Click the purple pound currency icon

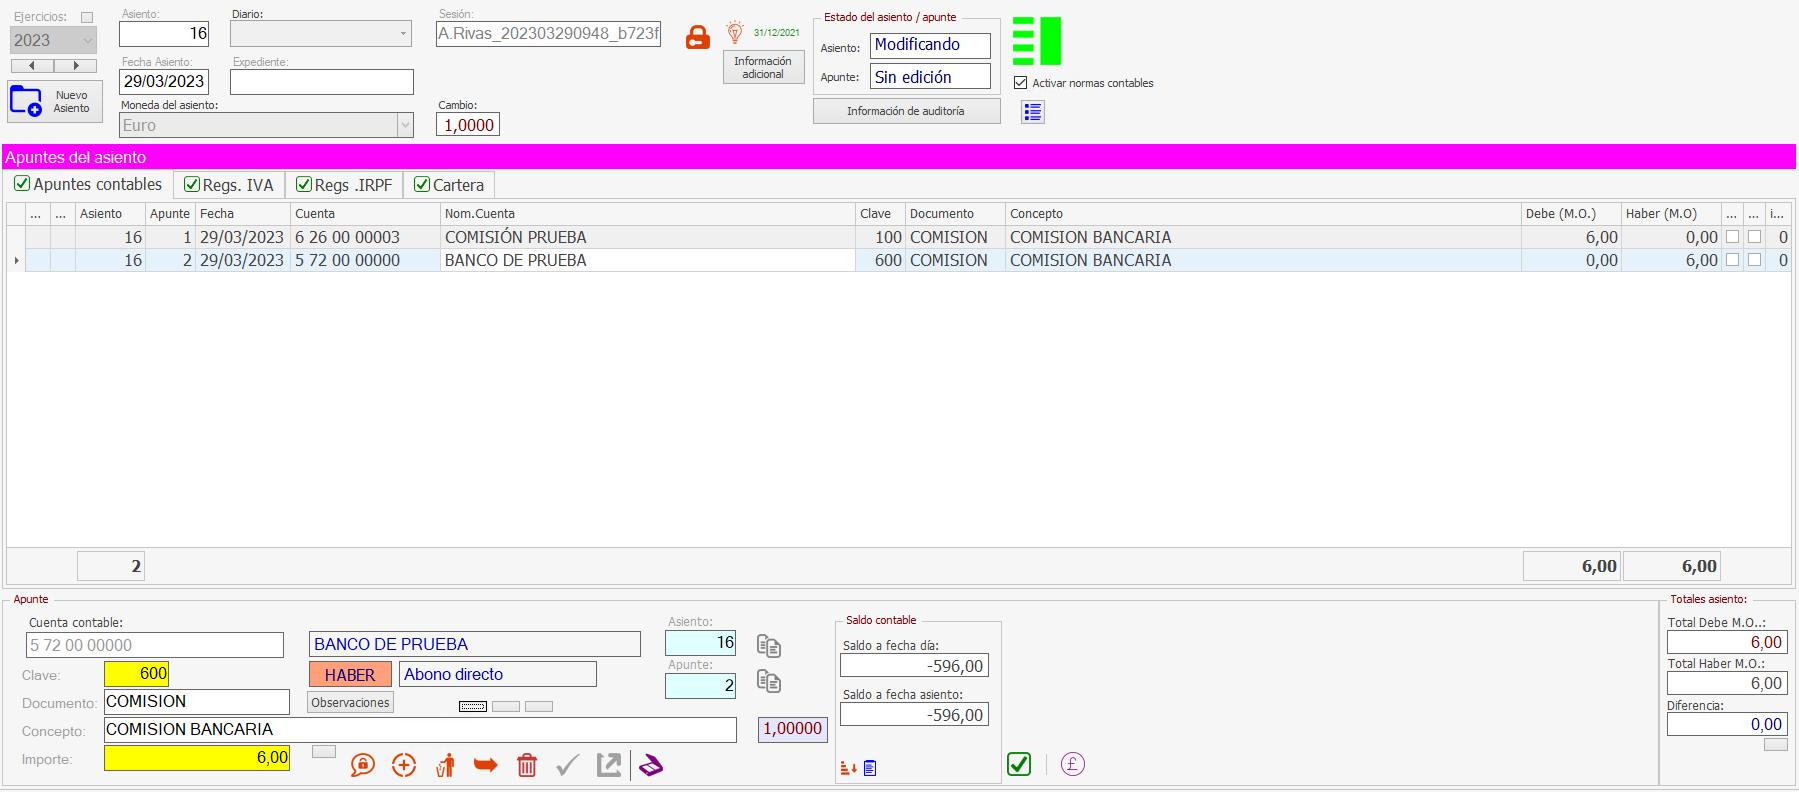point(1072,765)
